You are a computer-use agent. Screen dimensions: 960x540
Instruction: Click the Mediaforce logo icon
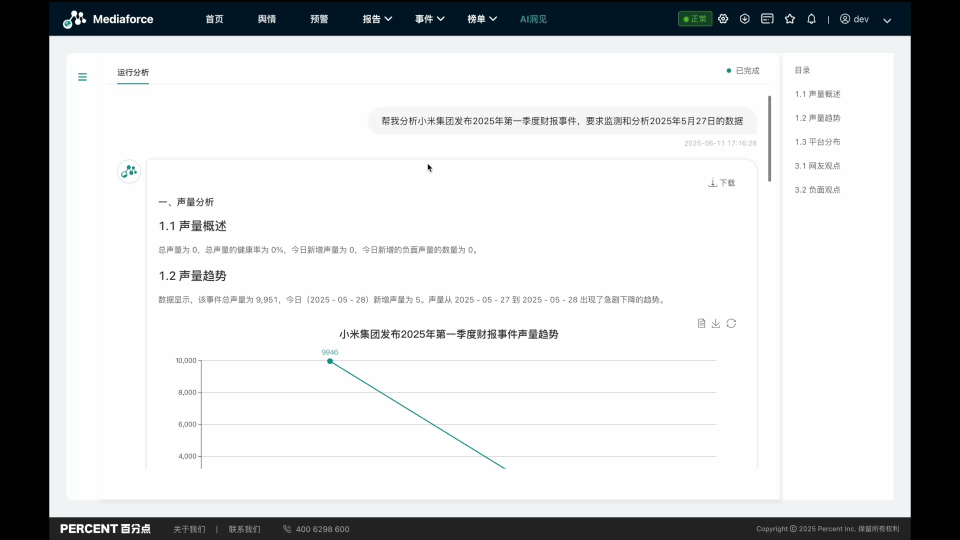coord(74,19)
